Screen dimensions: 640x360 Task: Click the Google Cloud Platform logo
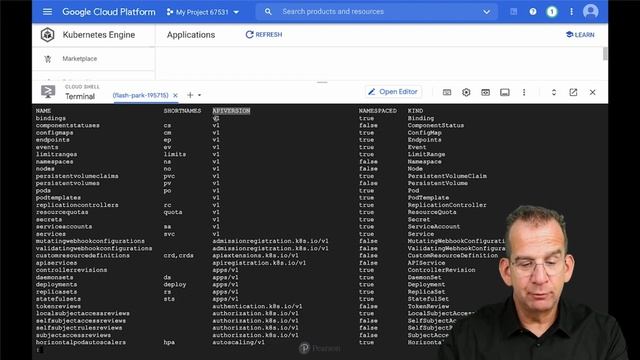[x=109, y=12]
